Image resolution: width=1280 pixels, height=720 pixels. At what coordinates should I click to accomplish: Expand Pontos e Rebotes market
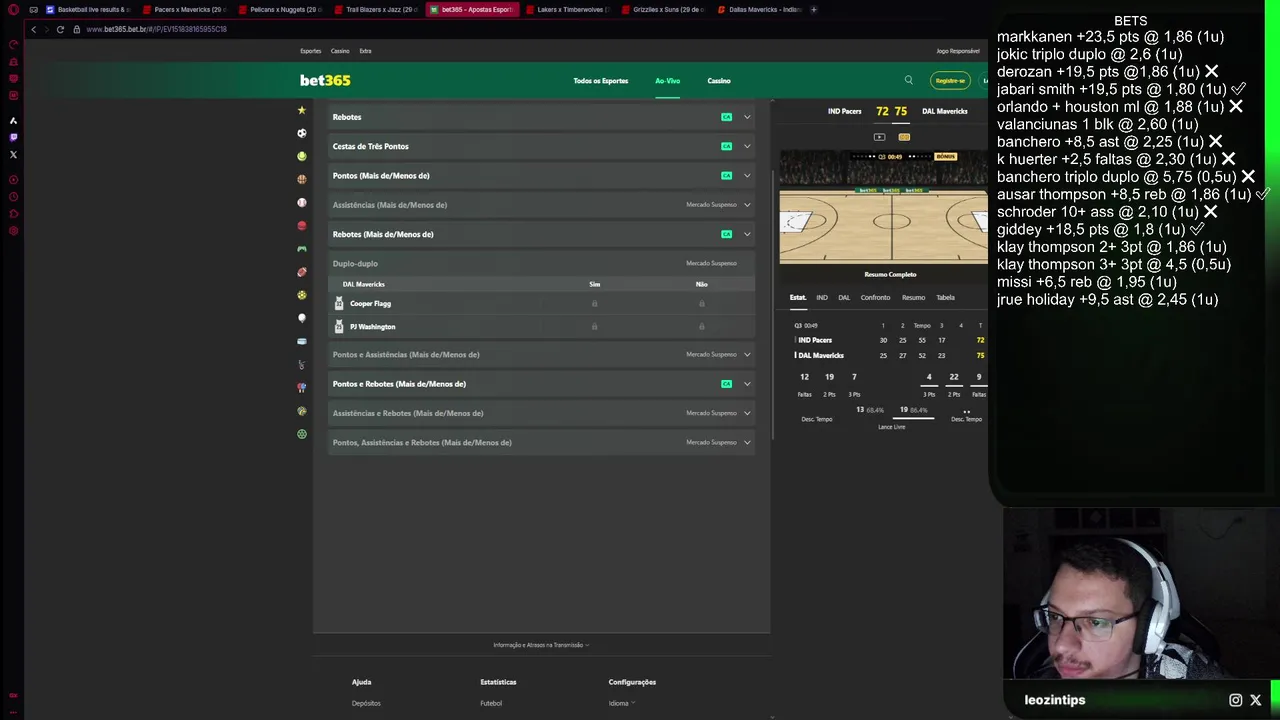click(x=542, y=383)
